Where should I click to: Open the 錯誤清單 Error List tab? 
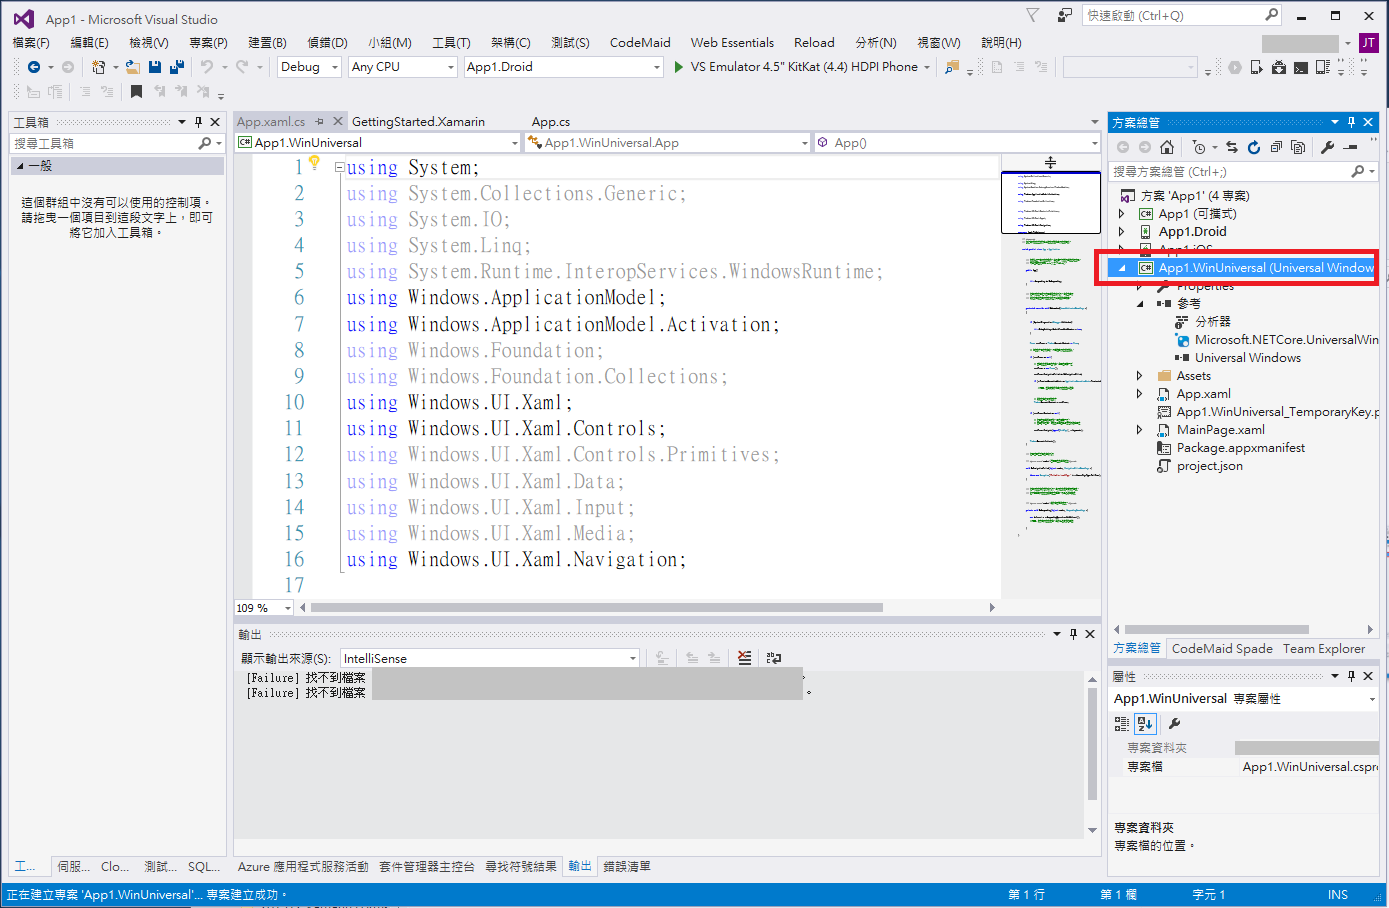tap(627, 867)
